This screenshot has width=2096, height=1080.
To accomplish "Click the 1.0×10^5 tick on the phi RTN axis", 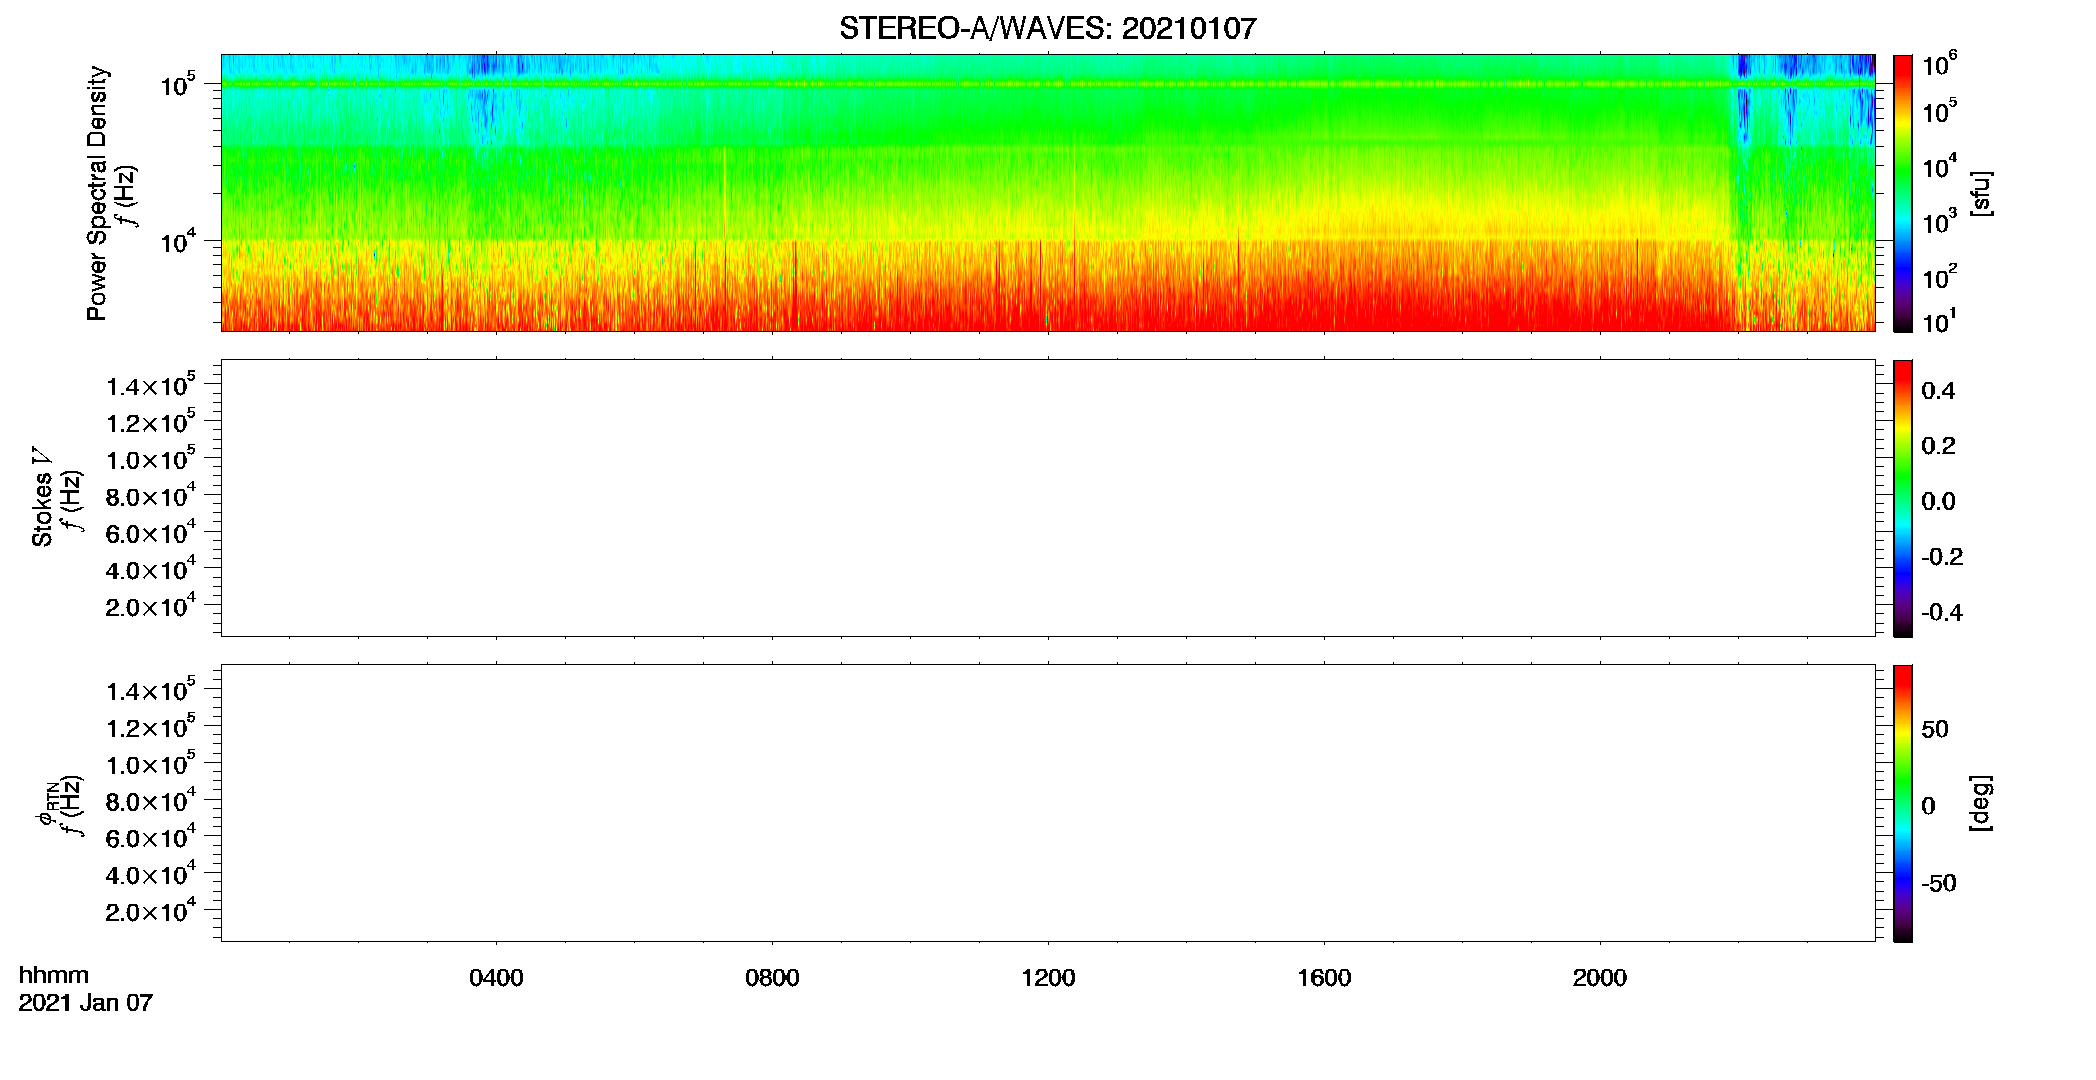I will point(151,764).
